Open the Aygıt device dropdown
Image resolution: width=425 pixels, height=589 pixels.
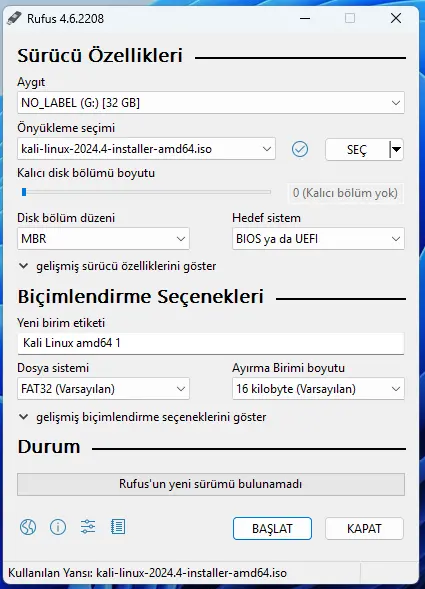211,103
